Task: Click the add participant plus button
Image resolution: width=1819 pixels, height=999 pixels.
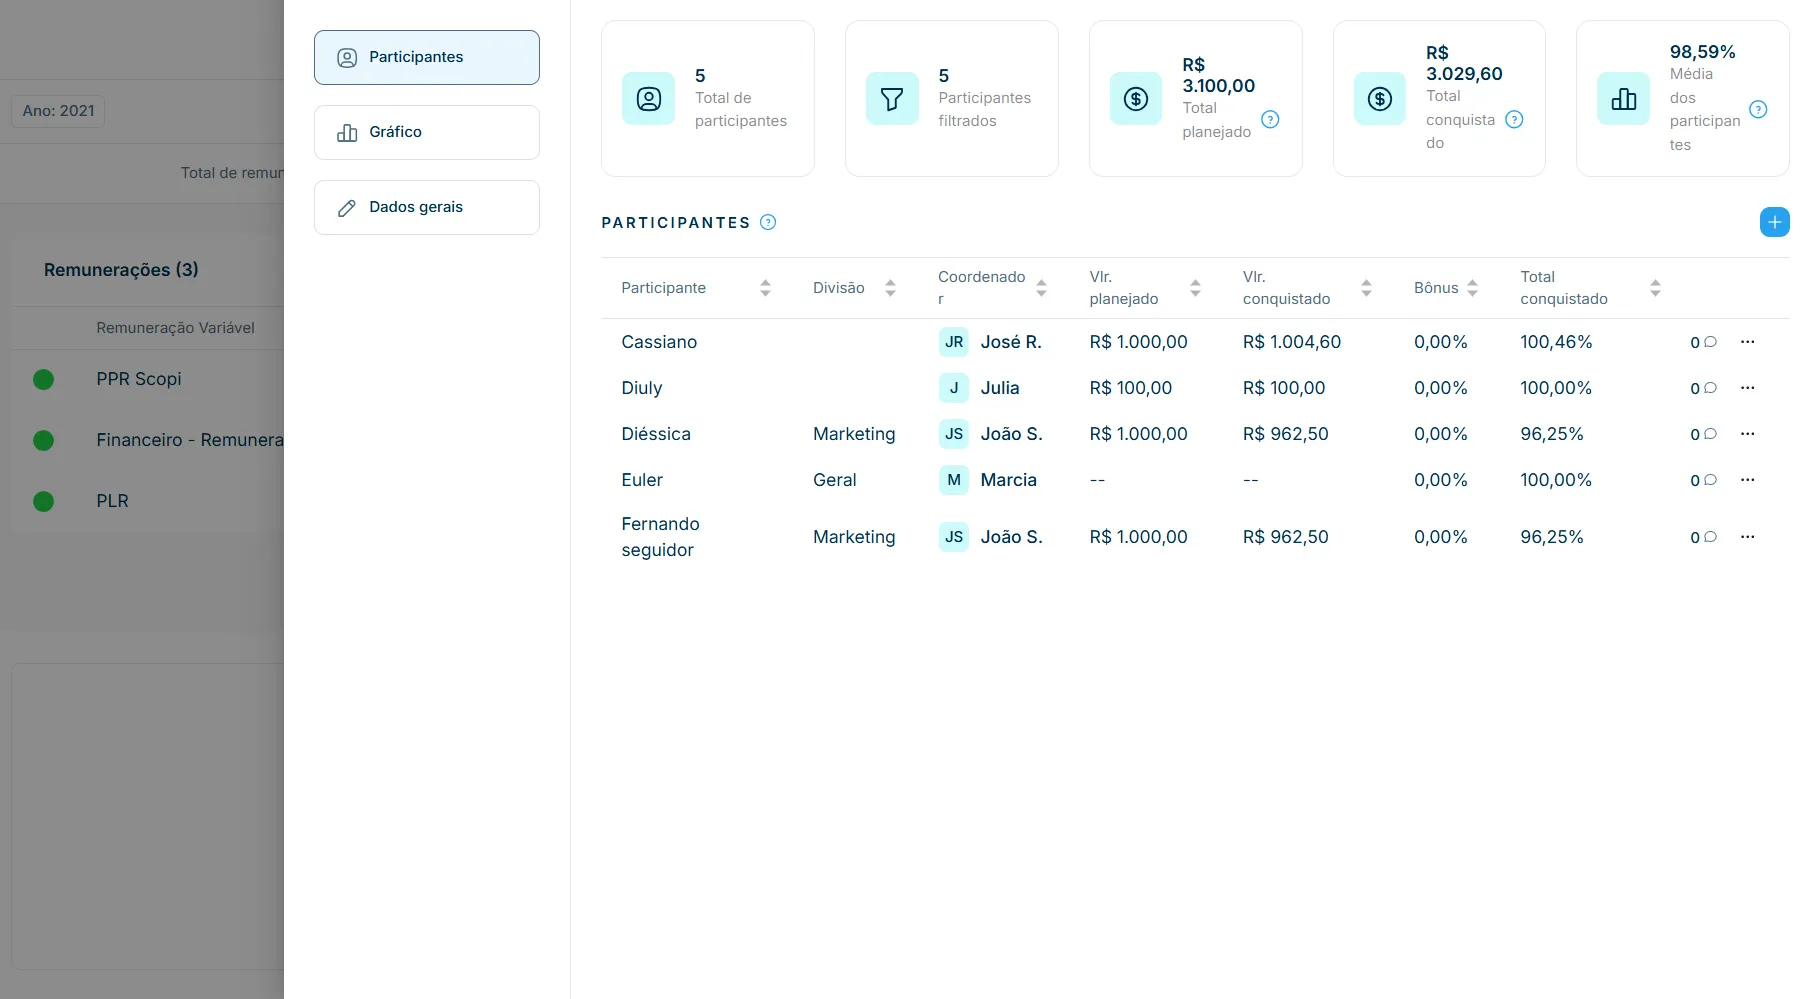Action: click(1774, 222)
